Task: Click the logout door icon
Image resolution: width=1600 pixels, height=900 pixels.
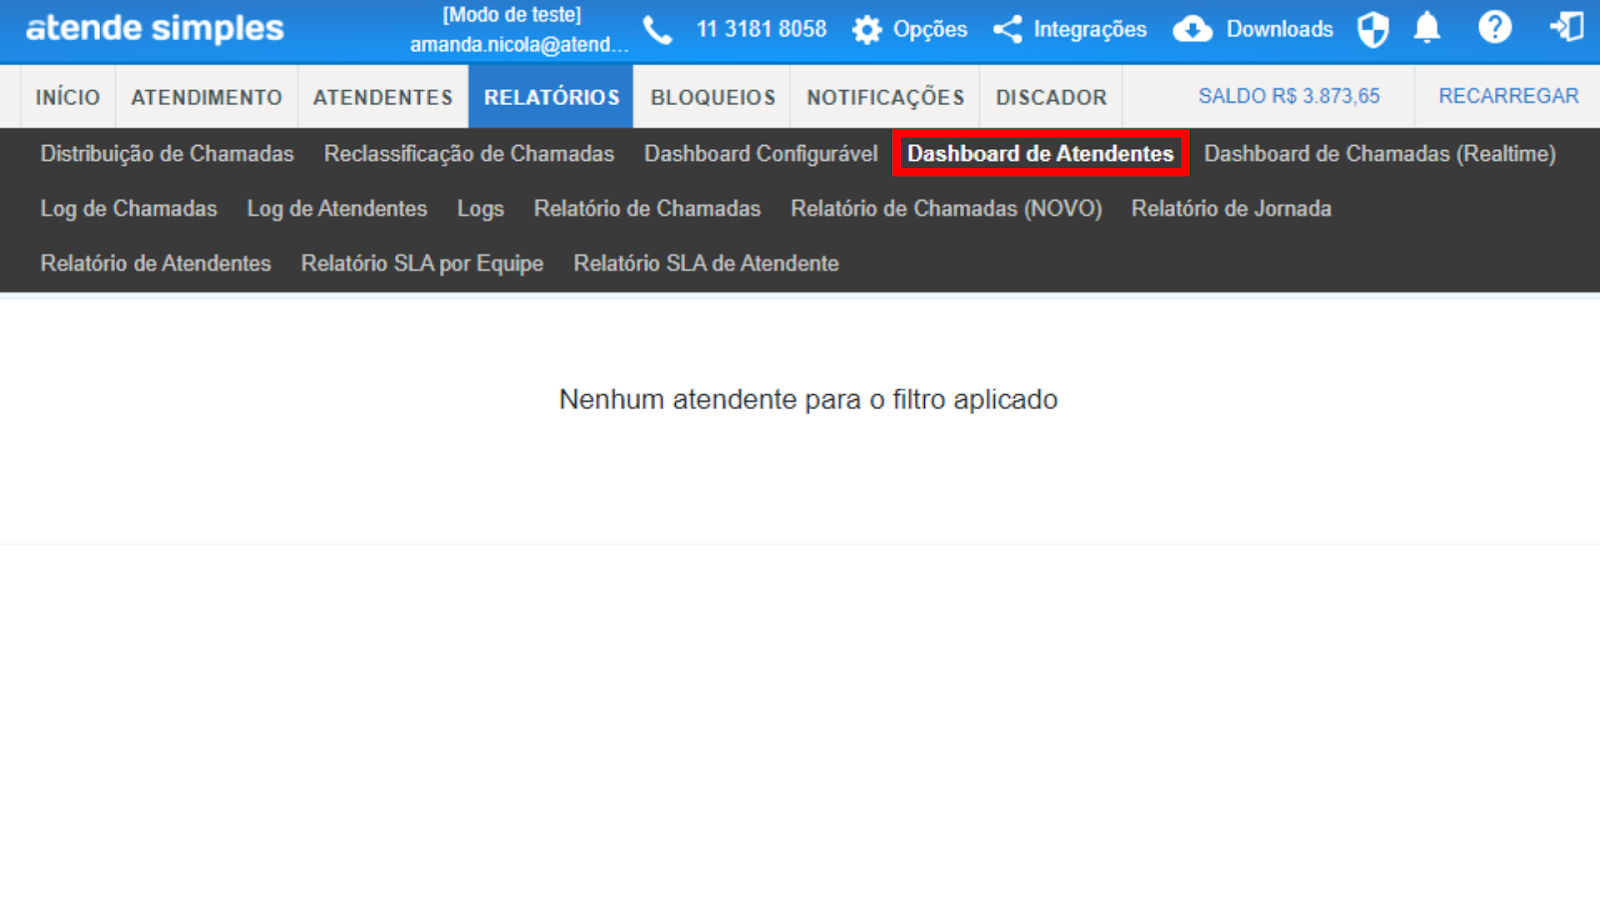Action: click(1566, 28)
